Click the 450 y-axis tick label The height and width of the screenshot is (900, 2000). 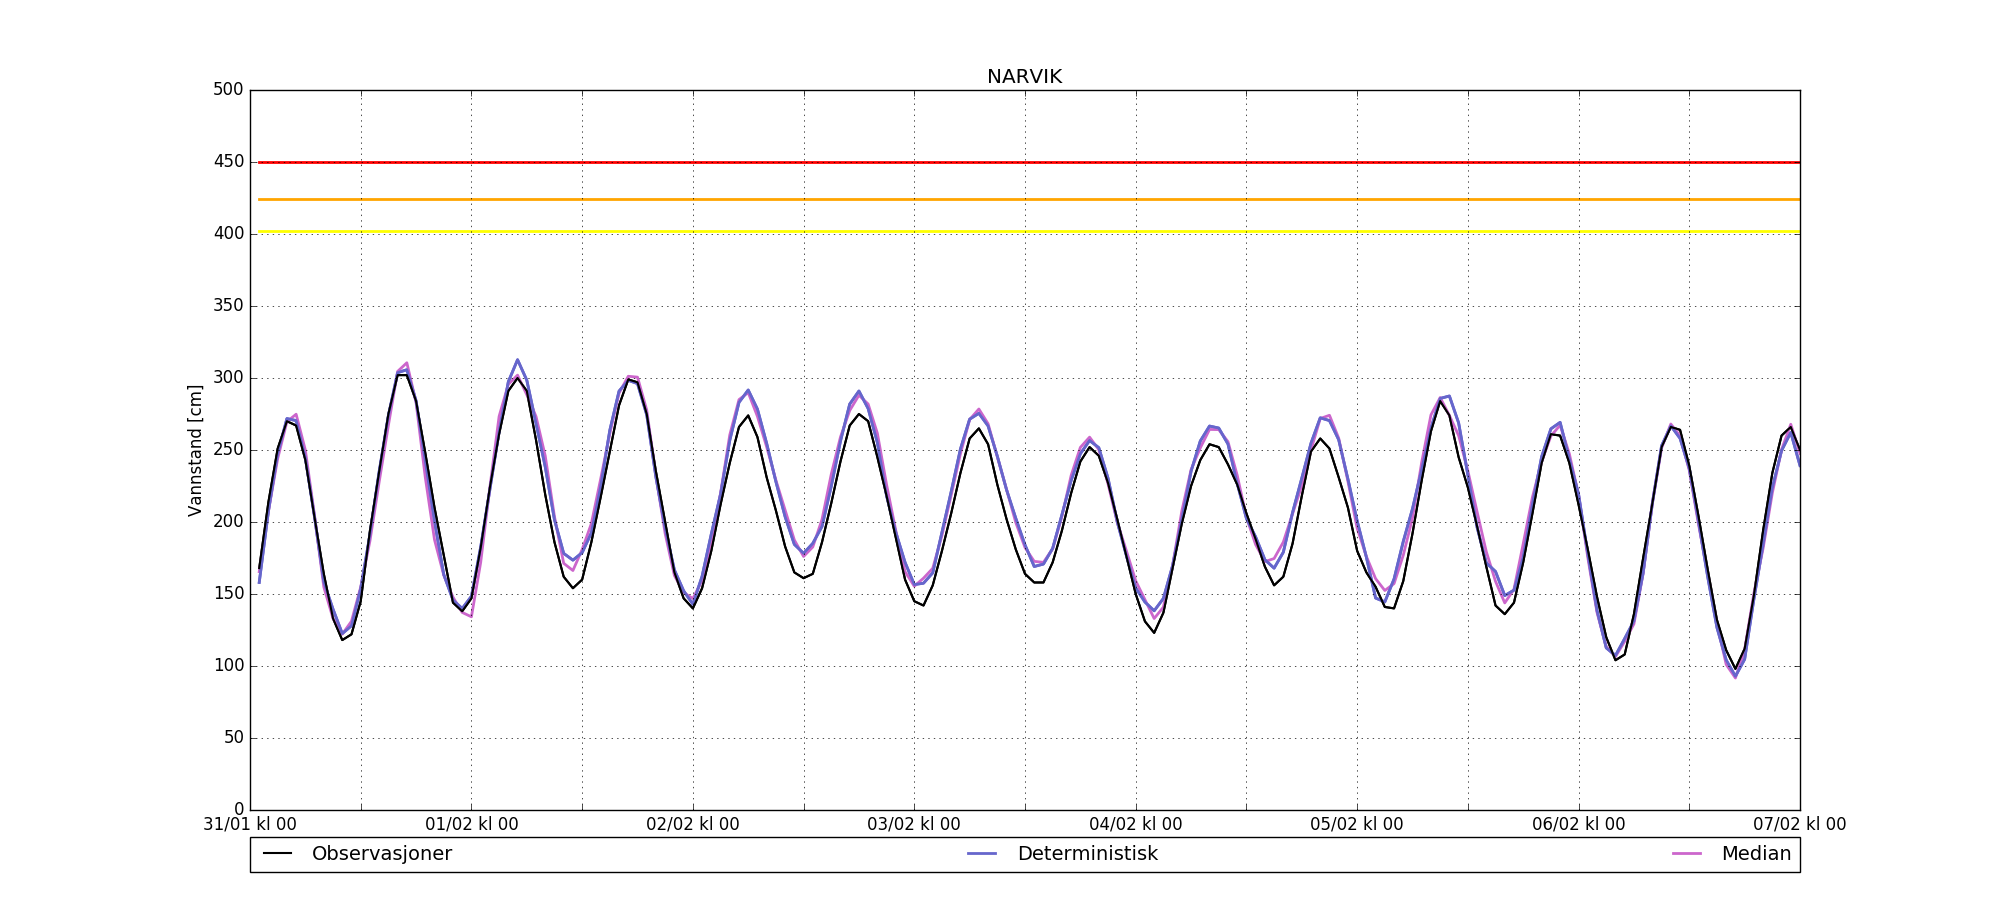pyautogui.click(x=228, y=162)
